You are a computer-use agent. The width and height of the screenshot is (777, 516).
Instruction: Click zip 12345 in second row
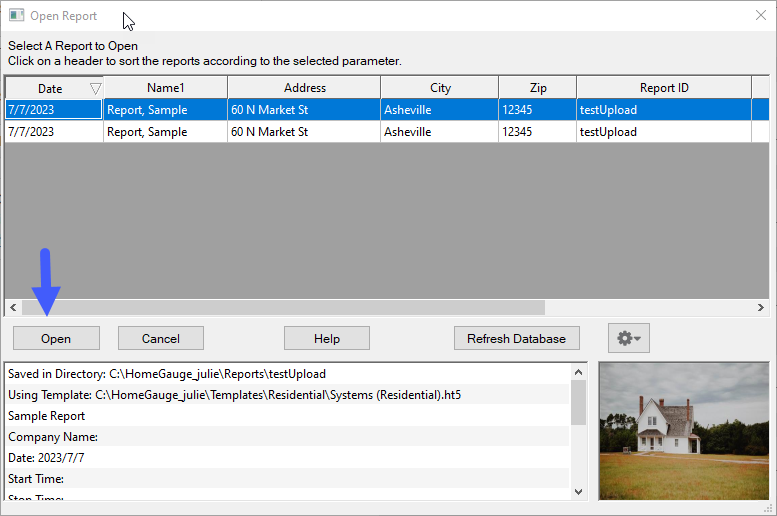[538, 132]
